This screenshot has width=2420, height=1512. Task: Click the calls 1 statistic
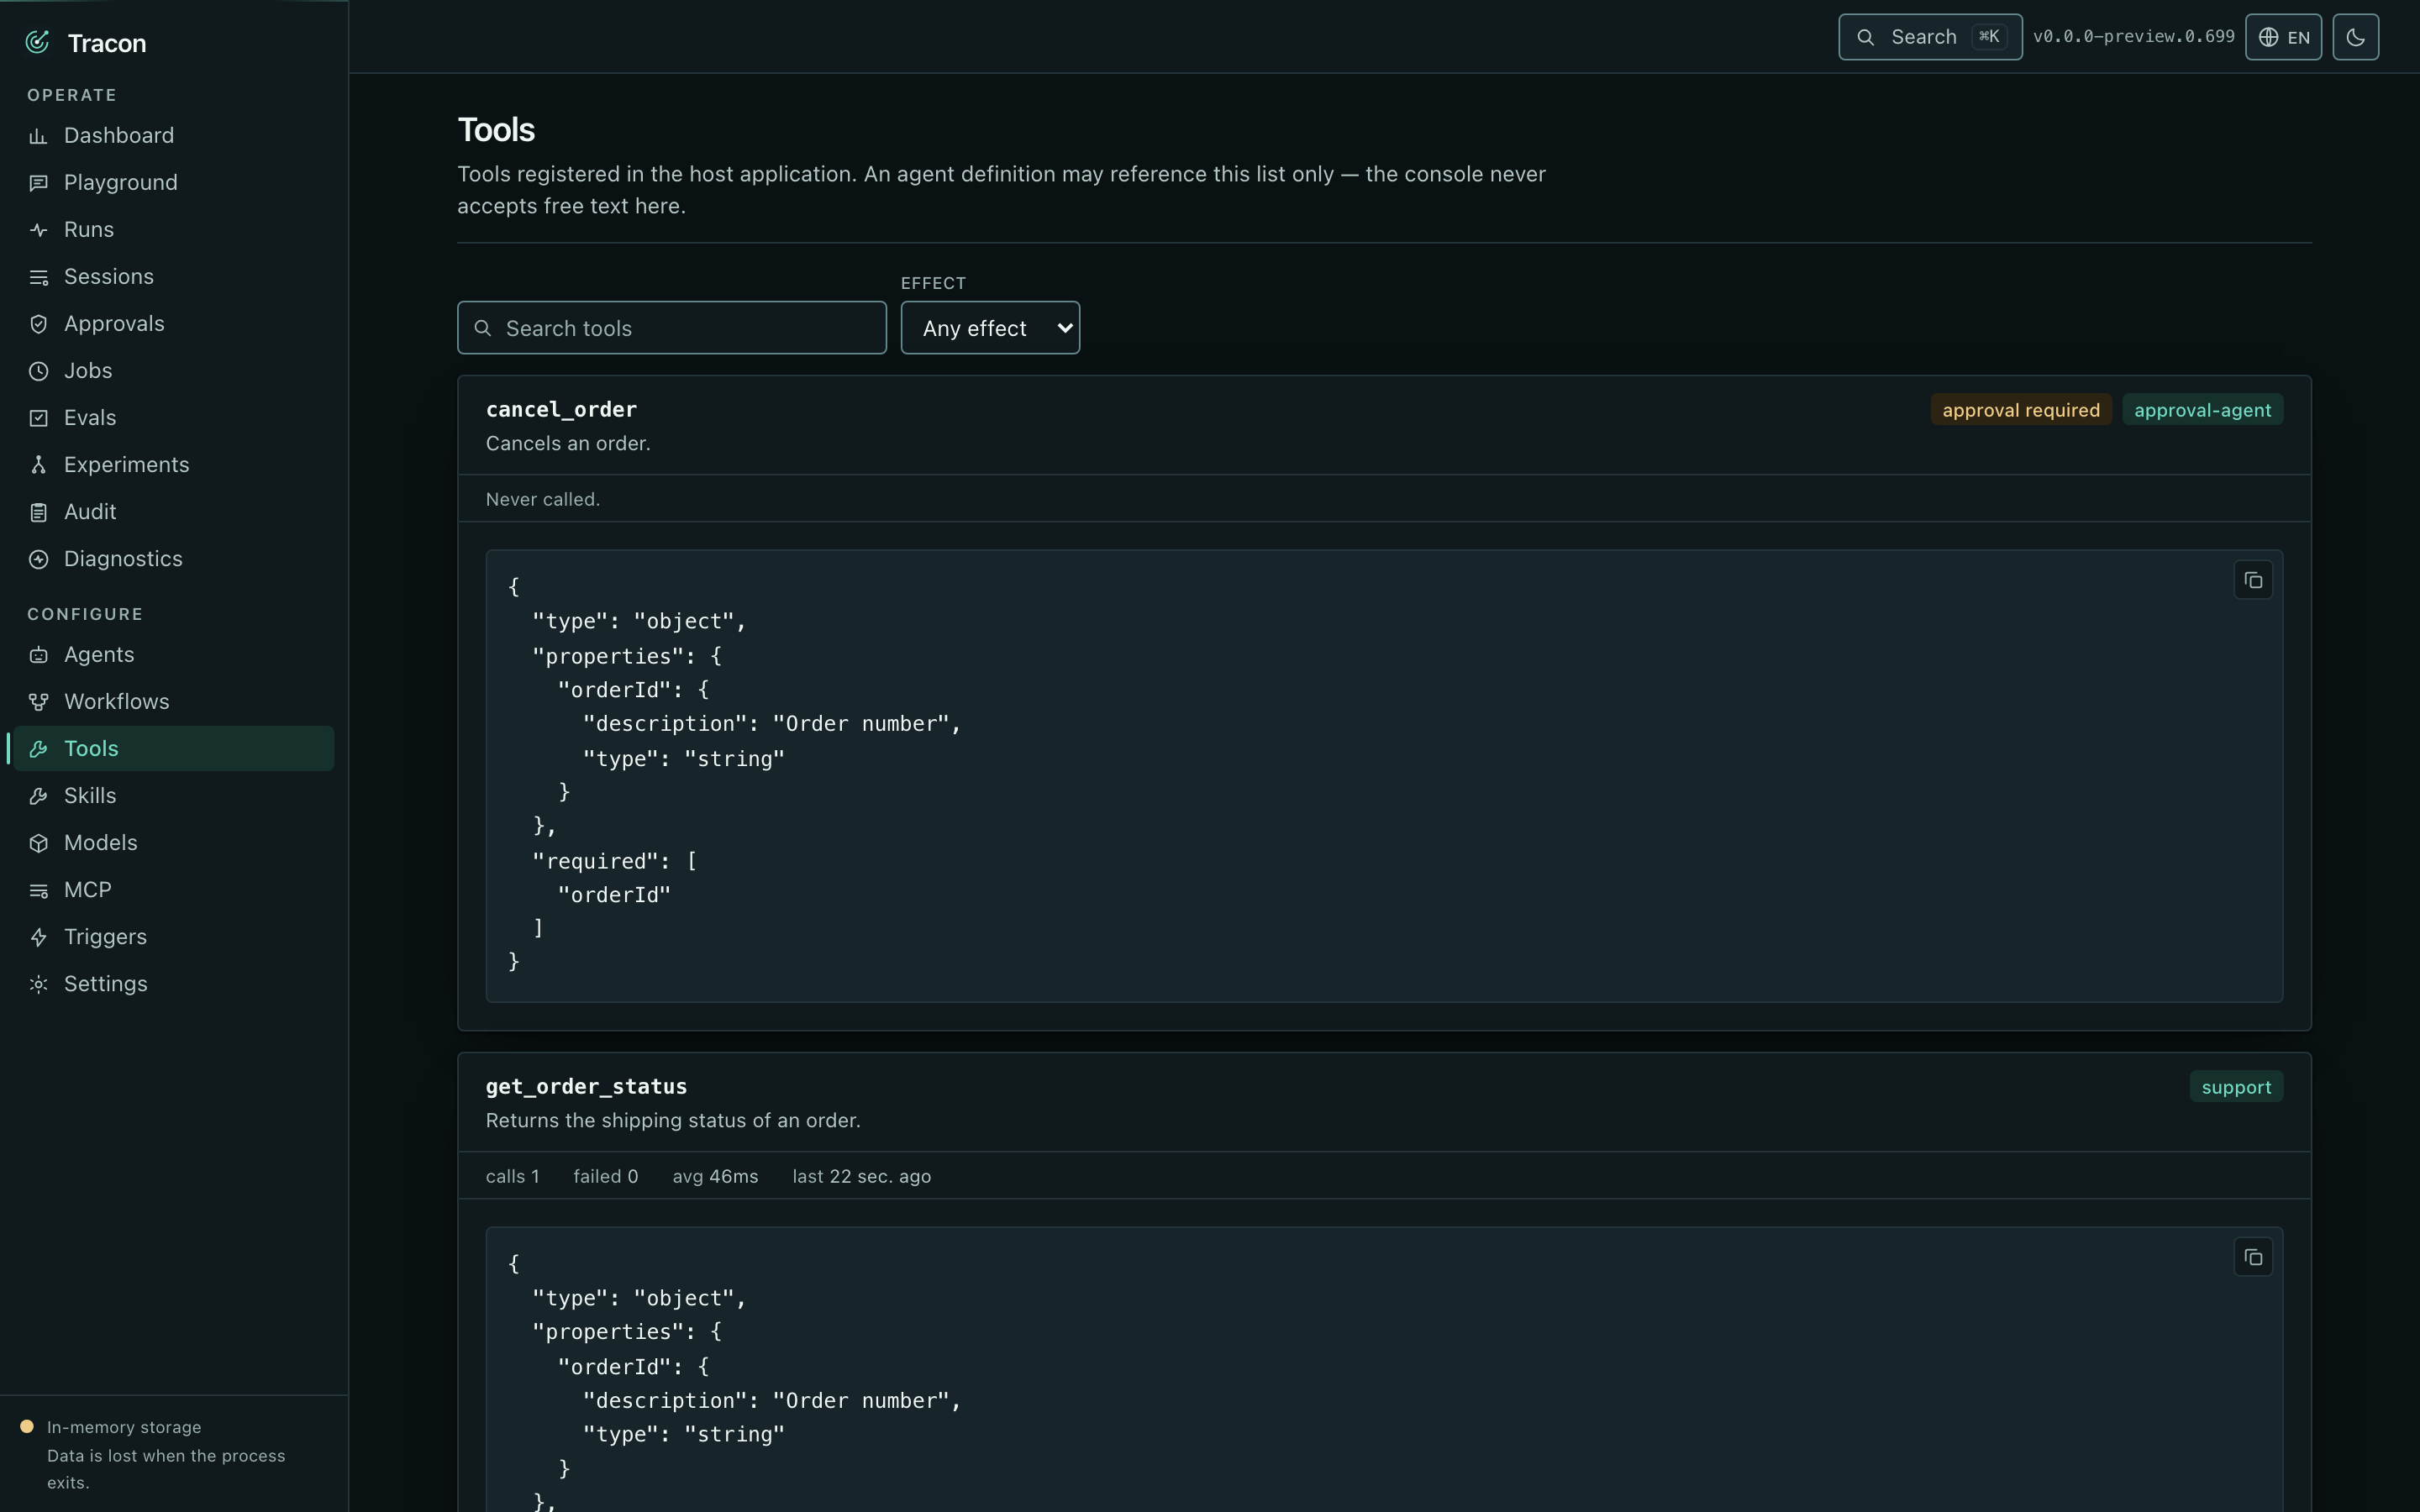tap(512, 1176)
